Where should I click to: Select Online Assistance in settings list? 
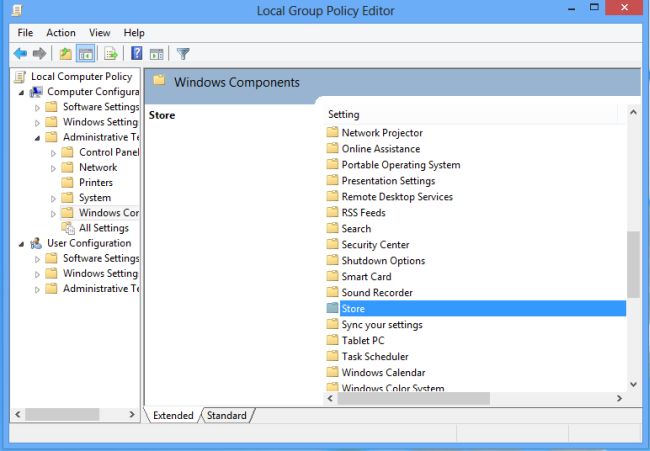click(381, 149)
